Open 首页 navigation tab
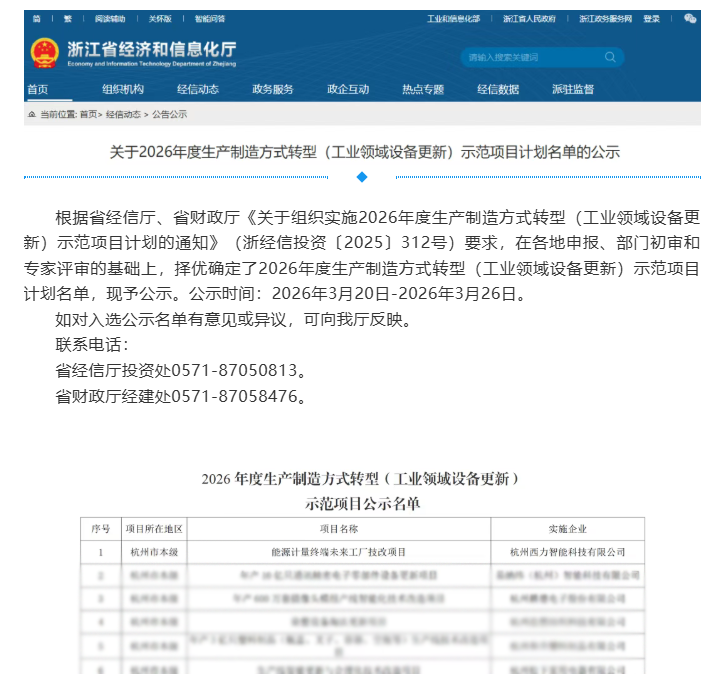 (37, 89)
